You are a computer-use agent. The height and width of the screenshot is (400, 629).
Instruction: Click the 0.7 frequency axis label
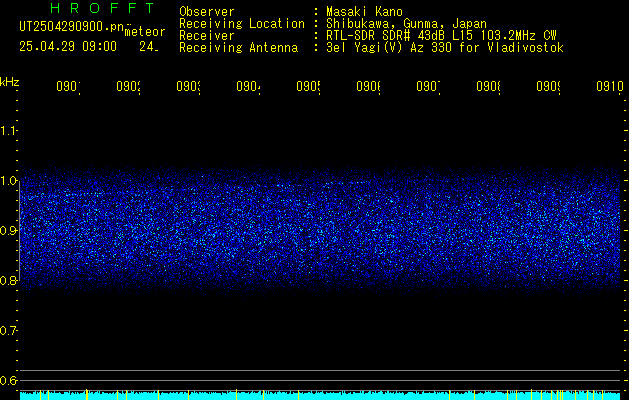(8, 330)
